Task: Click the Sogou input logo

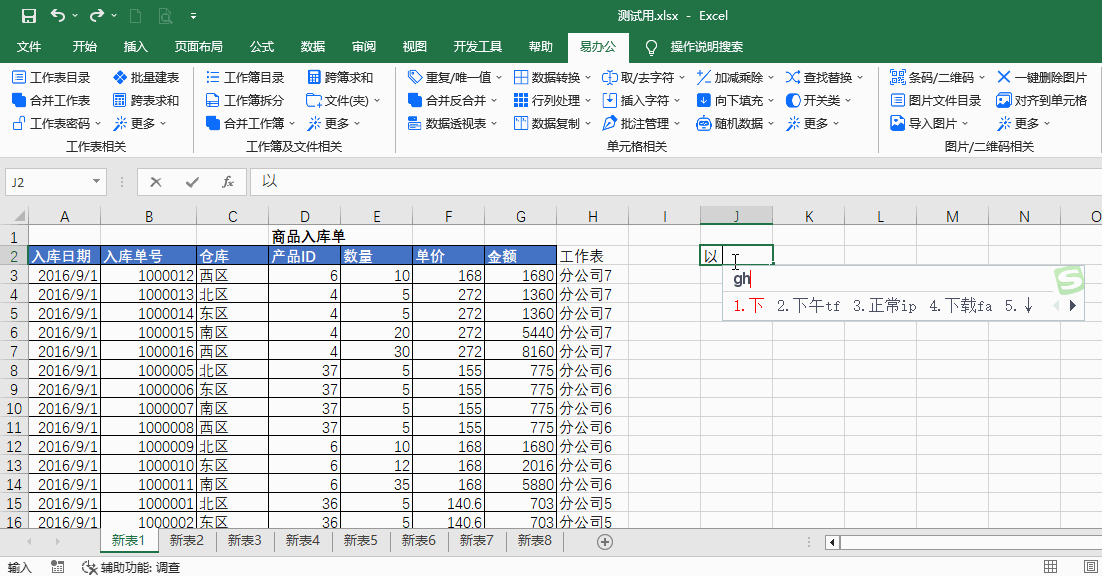Action: (1068, 281)
